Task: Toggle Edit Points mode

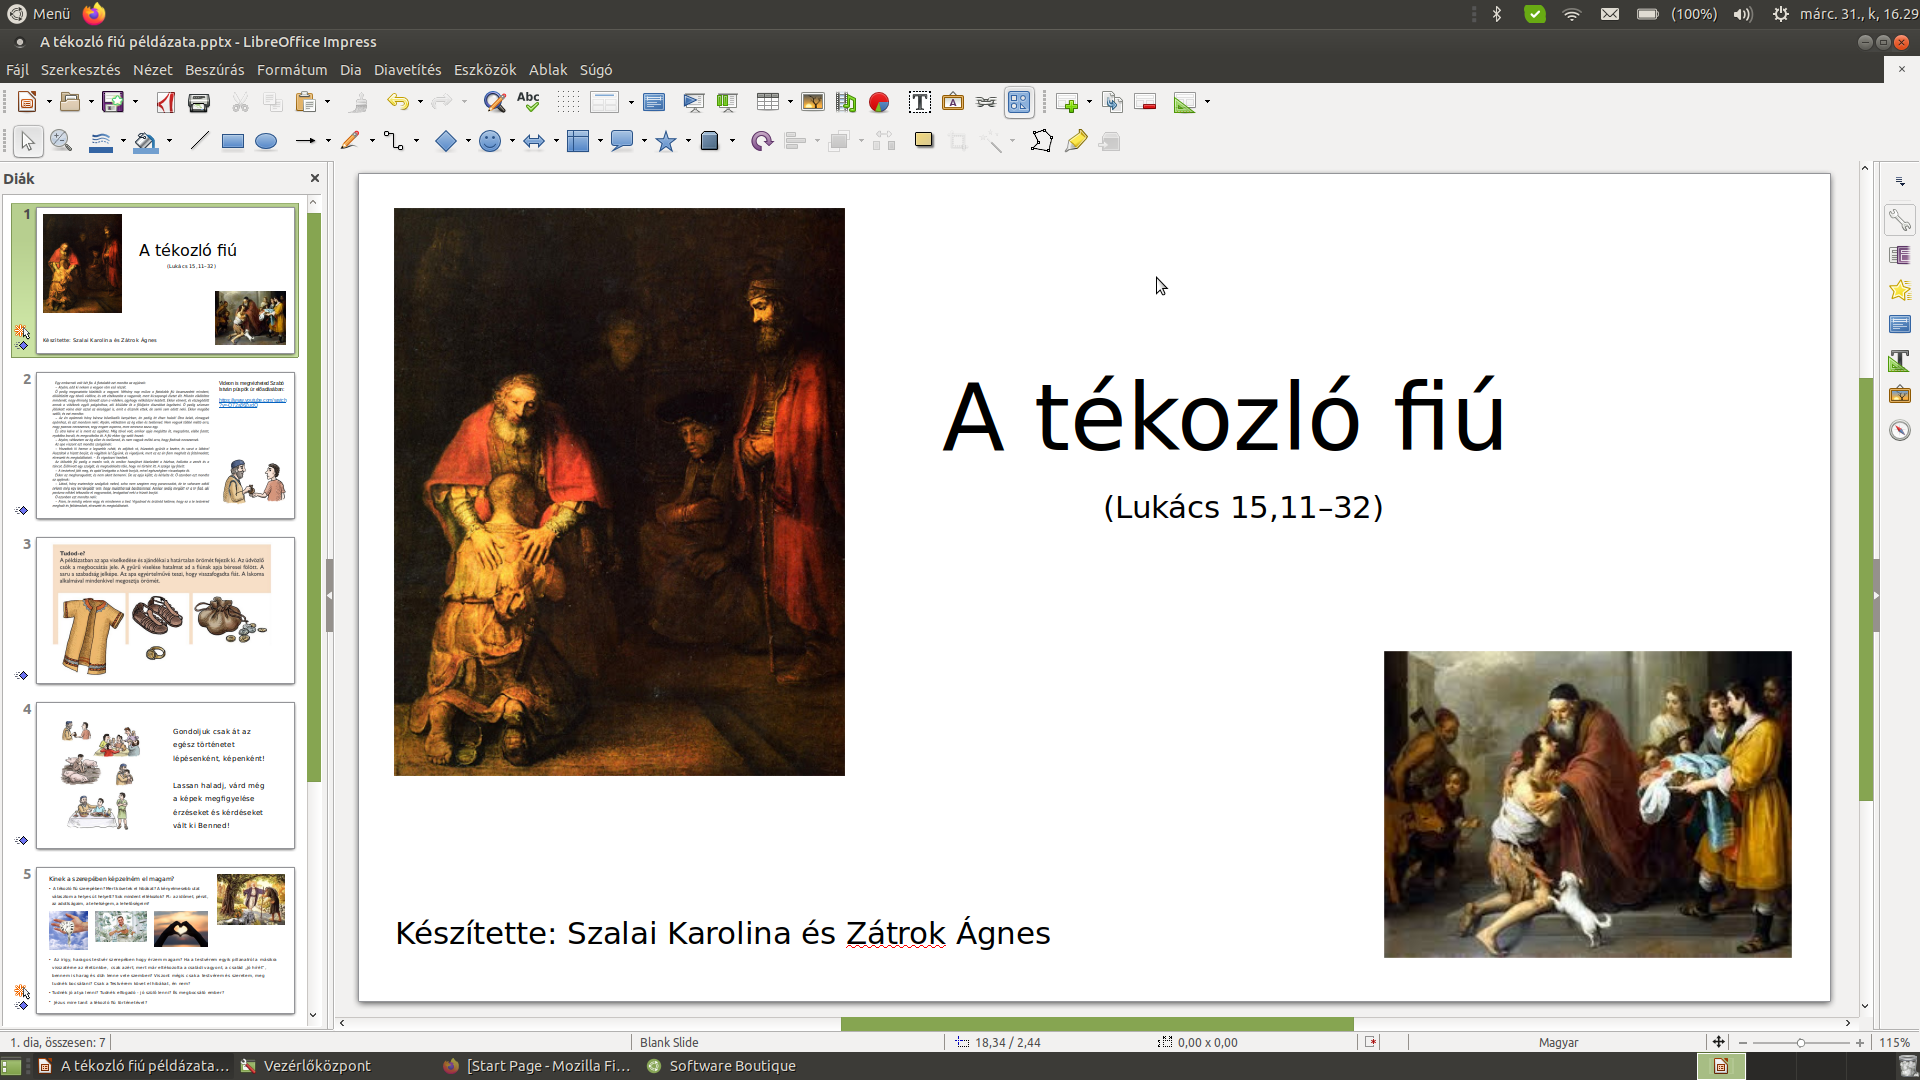Action: coord(1042,141)
